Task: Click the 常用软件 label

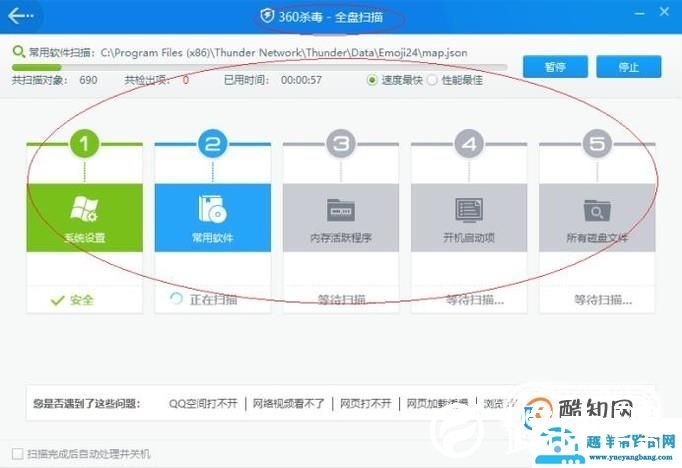Action: pyautogui.click(x=213, y=238)
